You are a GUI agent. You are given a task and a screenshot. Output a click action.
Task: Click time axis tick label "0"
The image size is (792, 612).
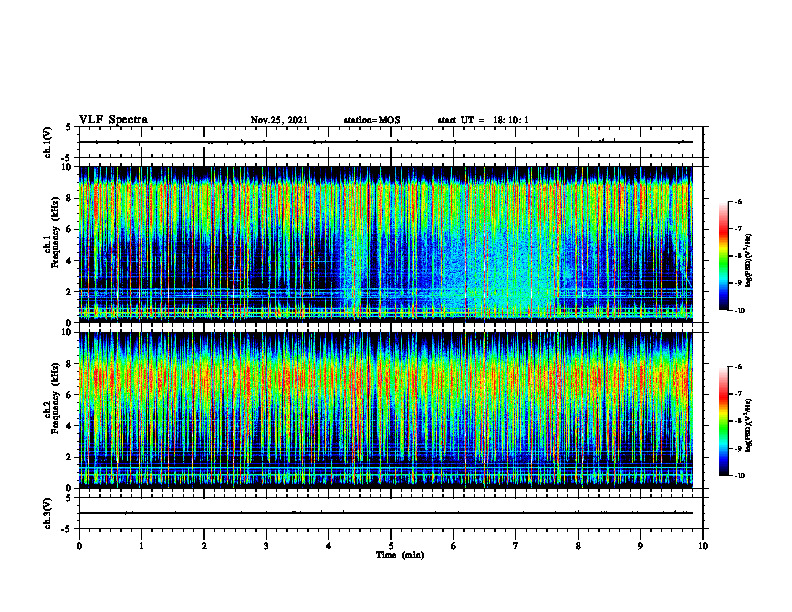click(79, 546)
